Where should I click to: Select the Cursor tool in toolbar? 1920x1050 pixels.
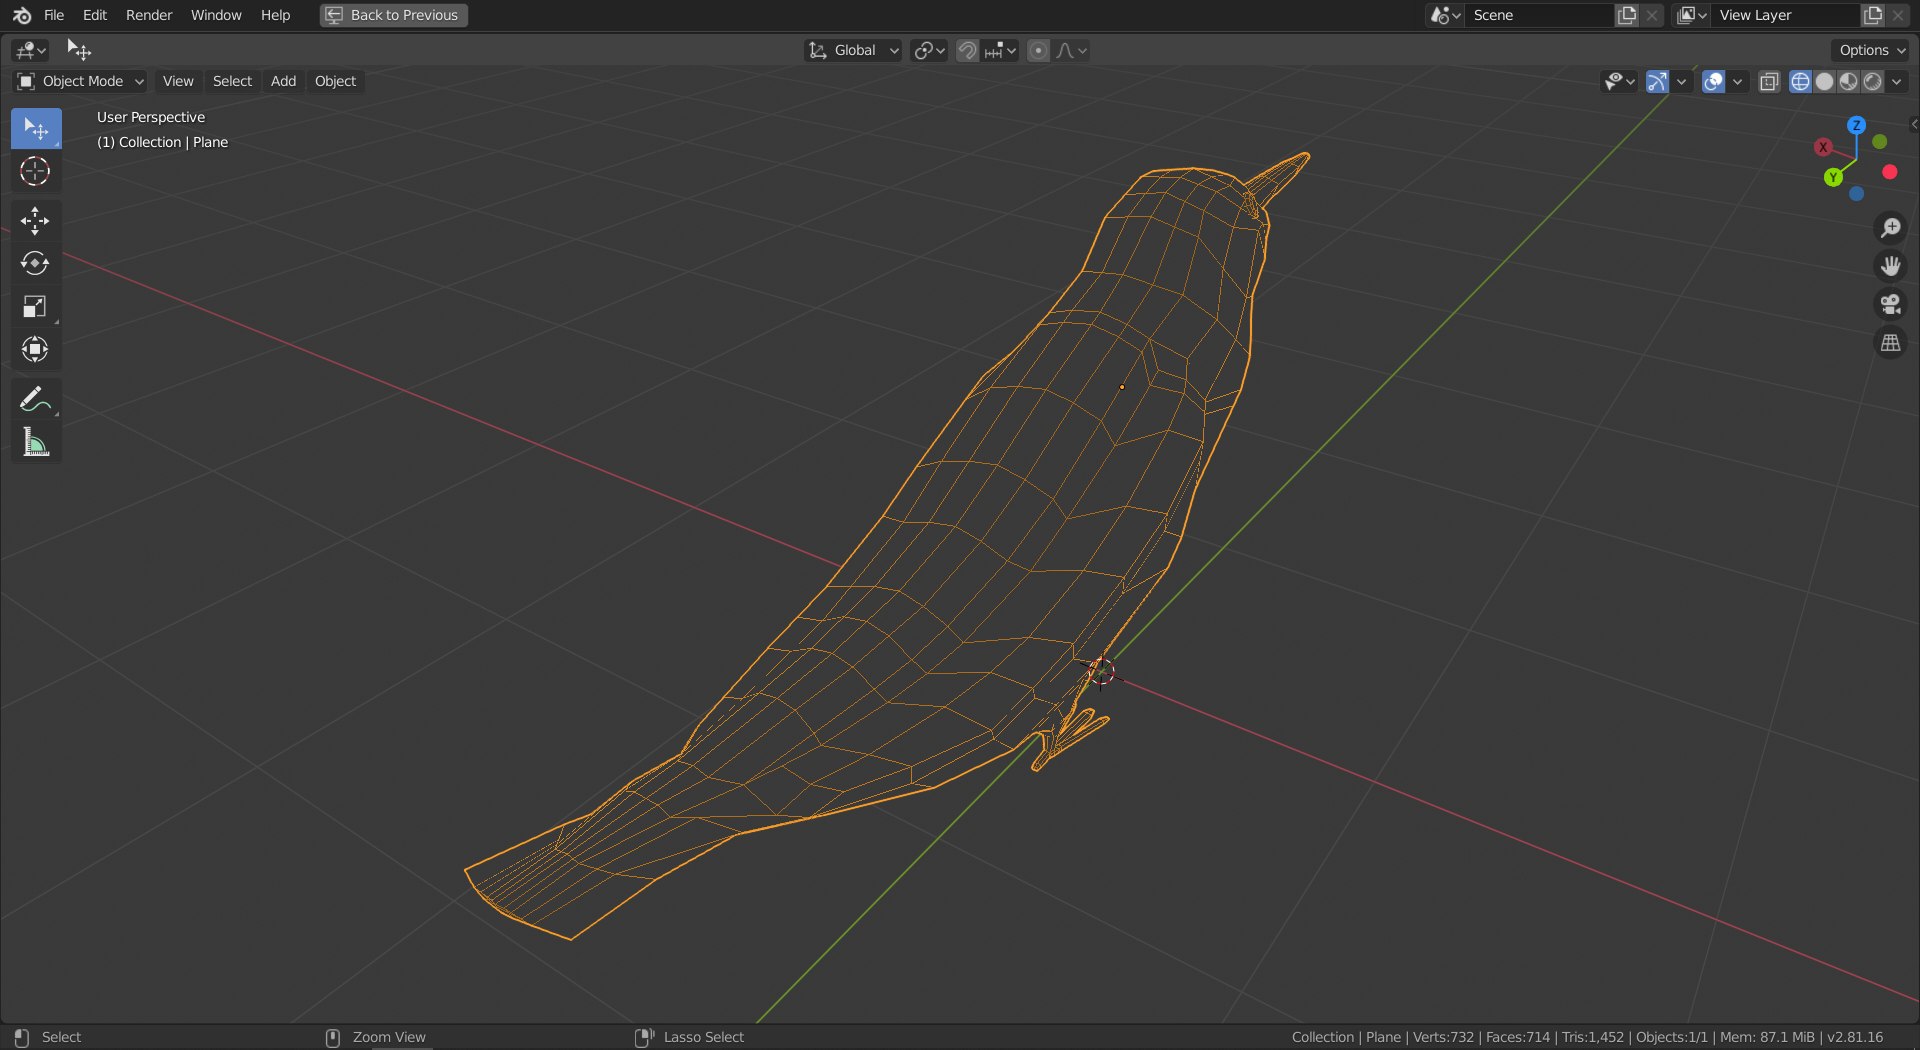[35, 172]
